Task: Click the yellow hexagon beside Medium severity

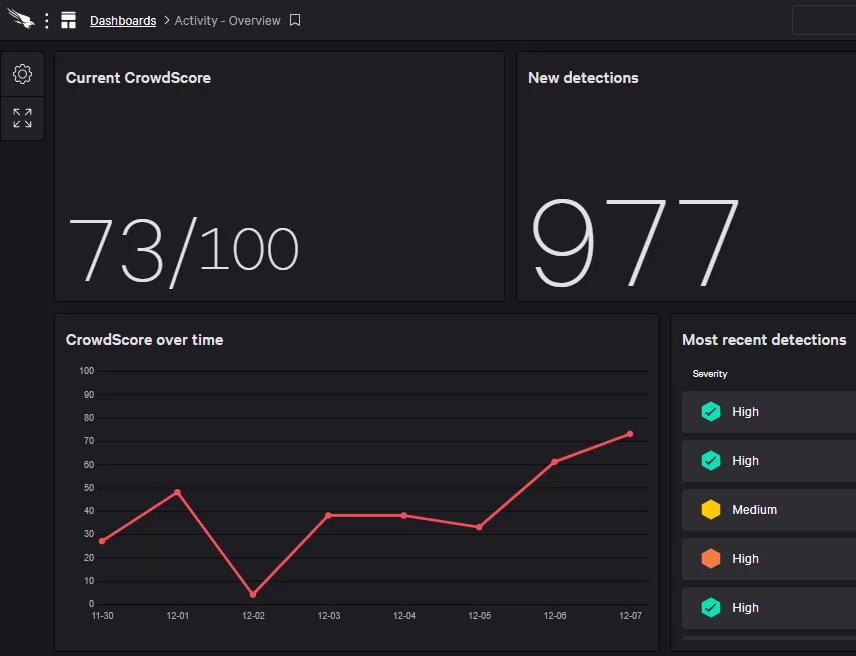Action: (x=711, y=509)
